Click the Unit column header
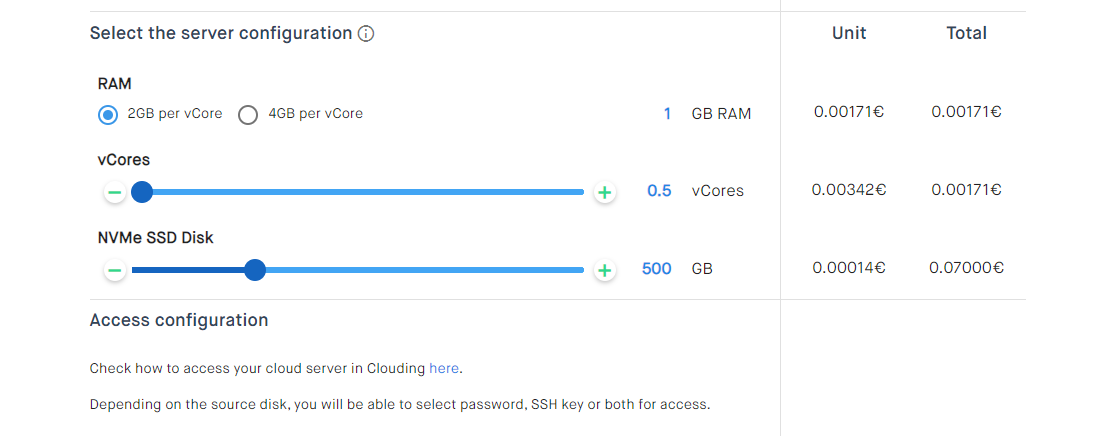Screen dimensions: 1105x436 849,33
